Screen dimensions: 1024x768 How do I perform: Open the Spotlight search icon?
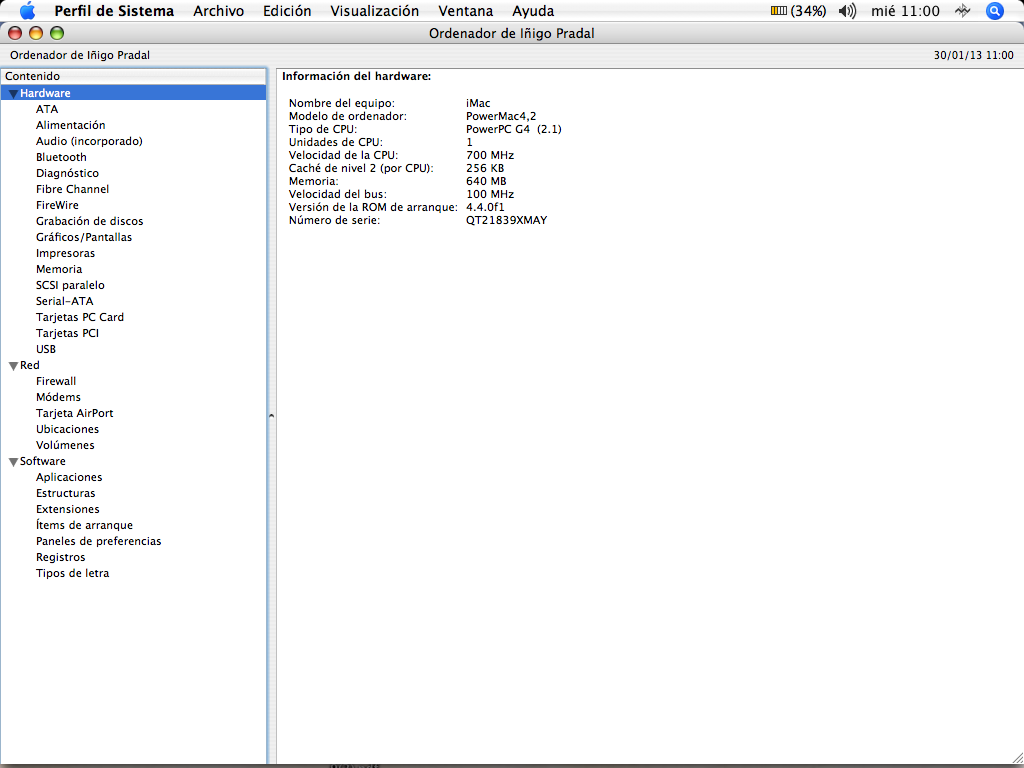pos(994,11)
